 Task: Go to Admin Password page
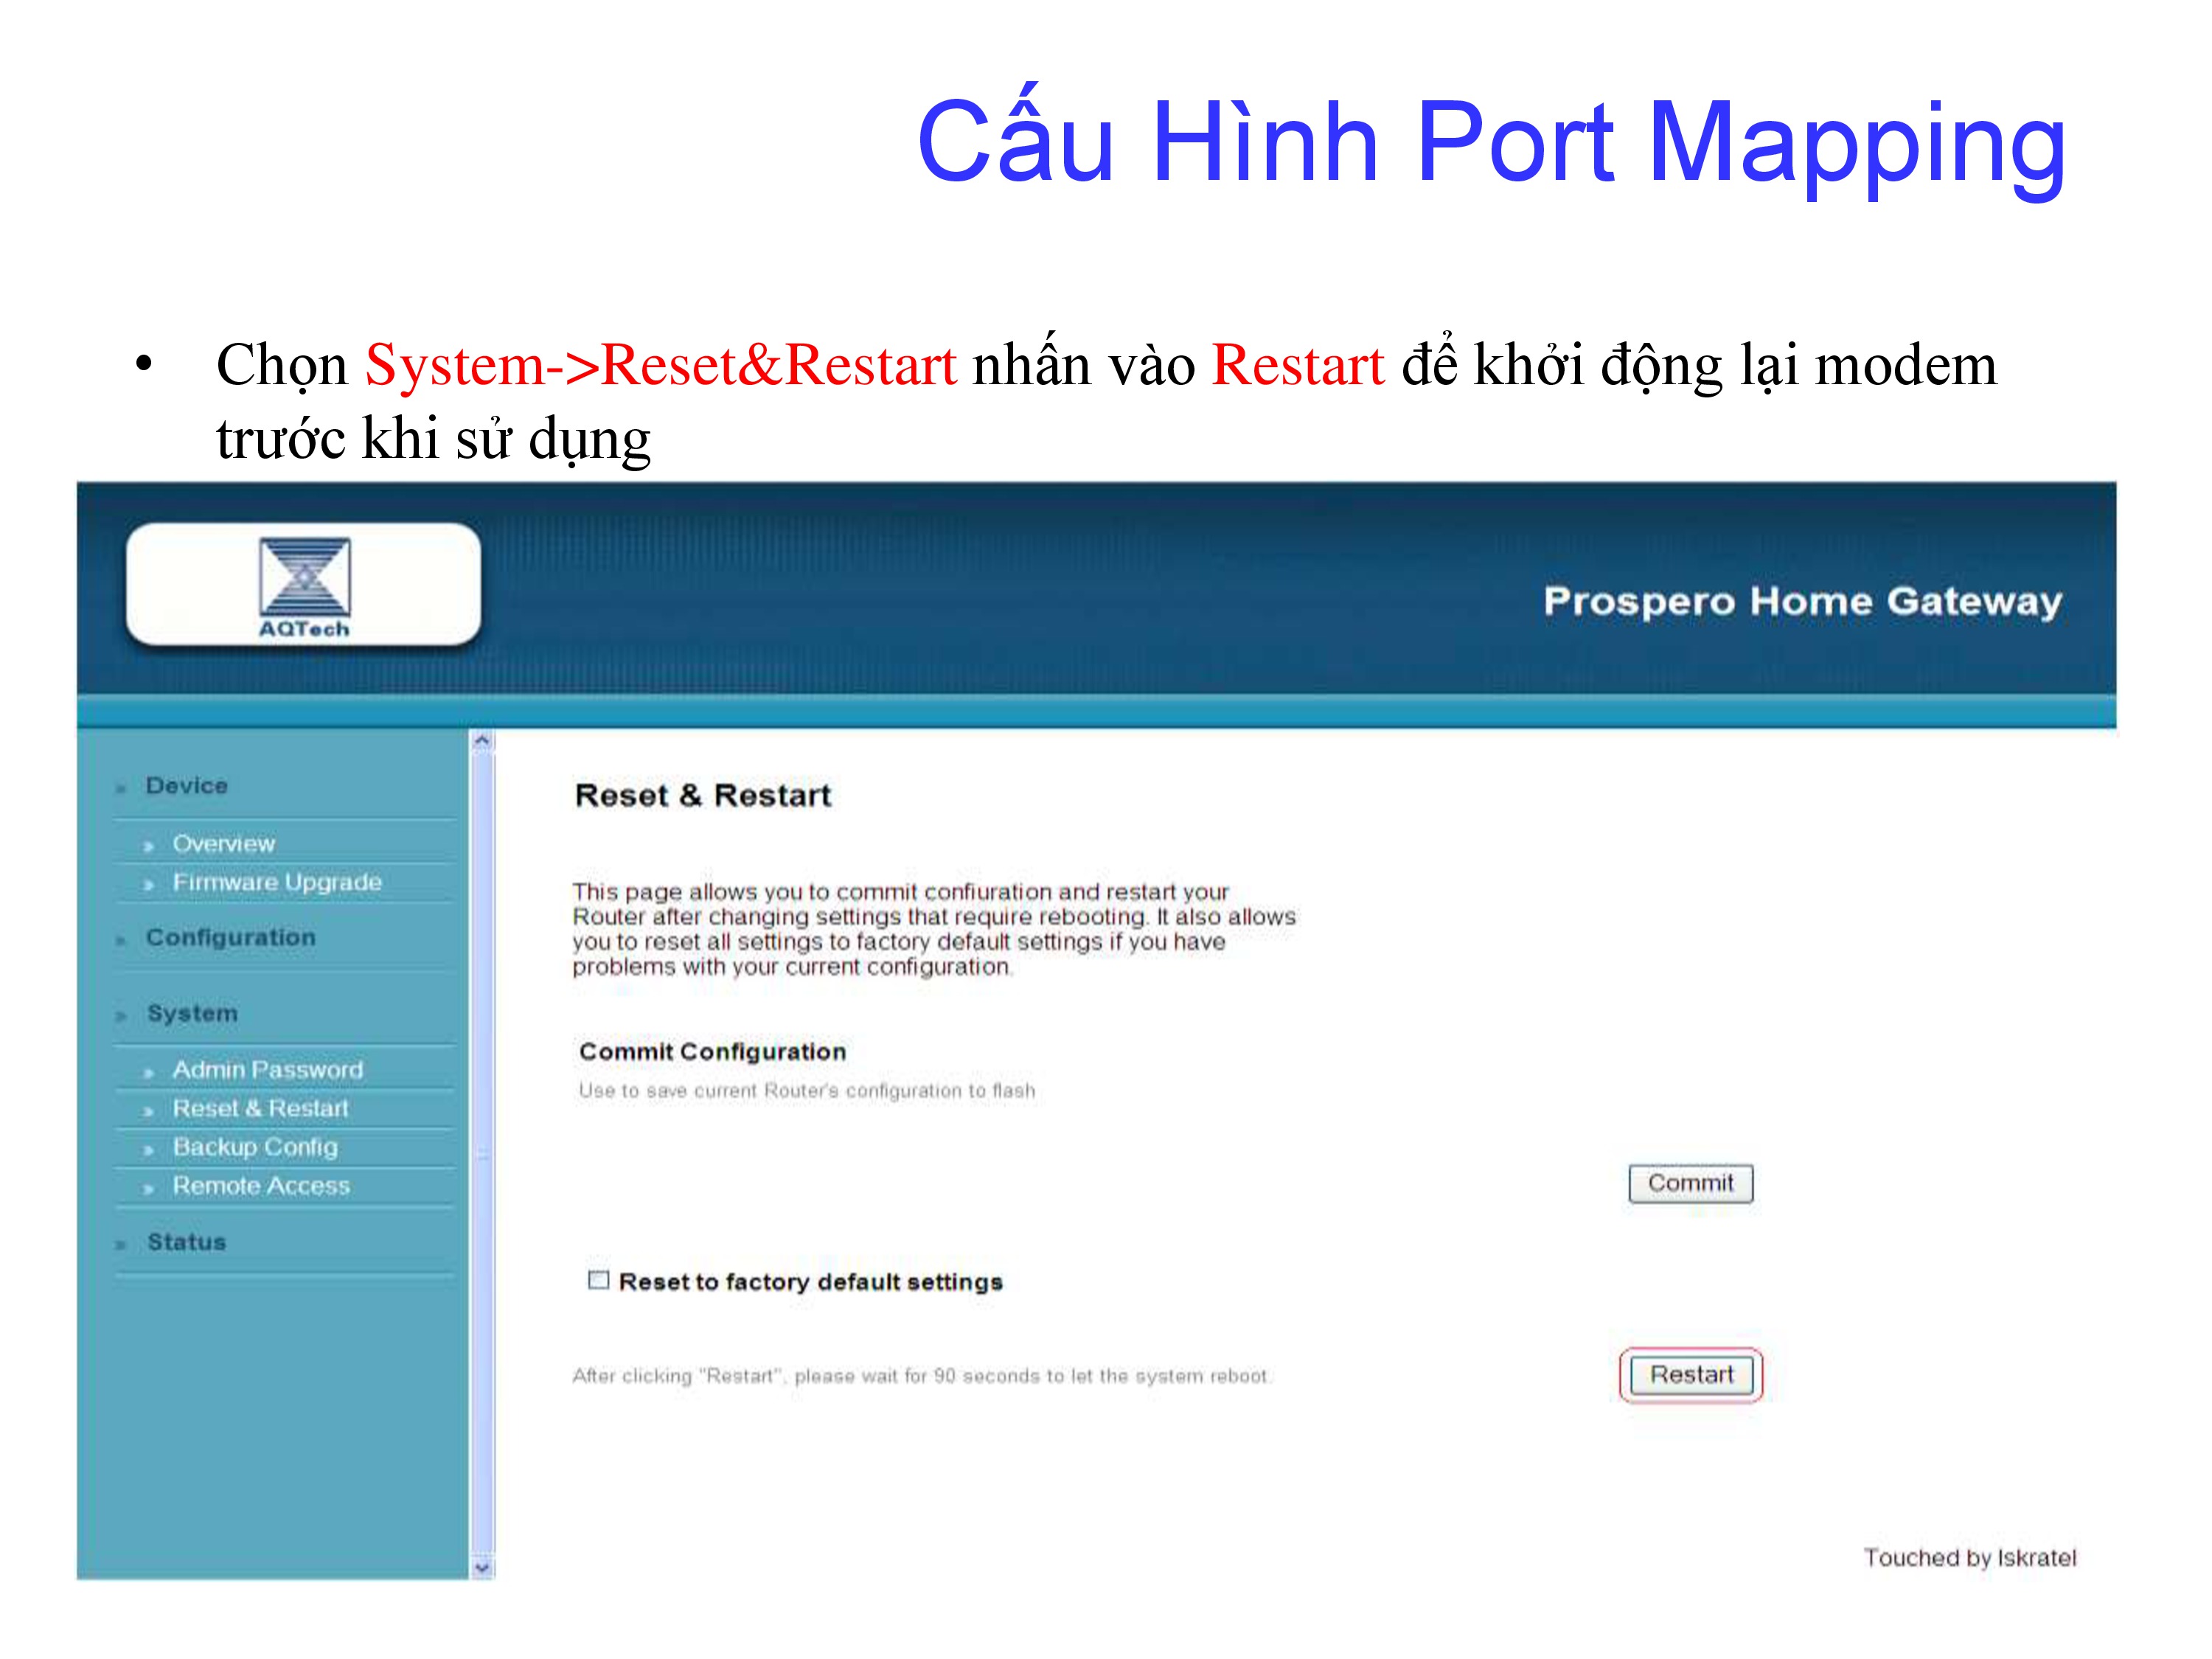pyautogui.click(x=268, y=1069)
